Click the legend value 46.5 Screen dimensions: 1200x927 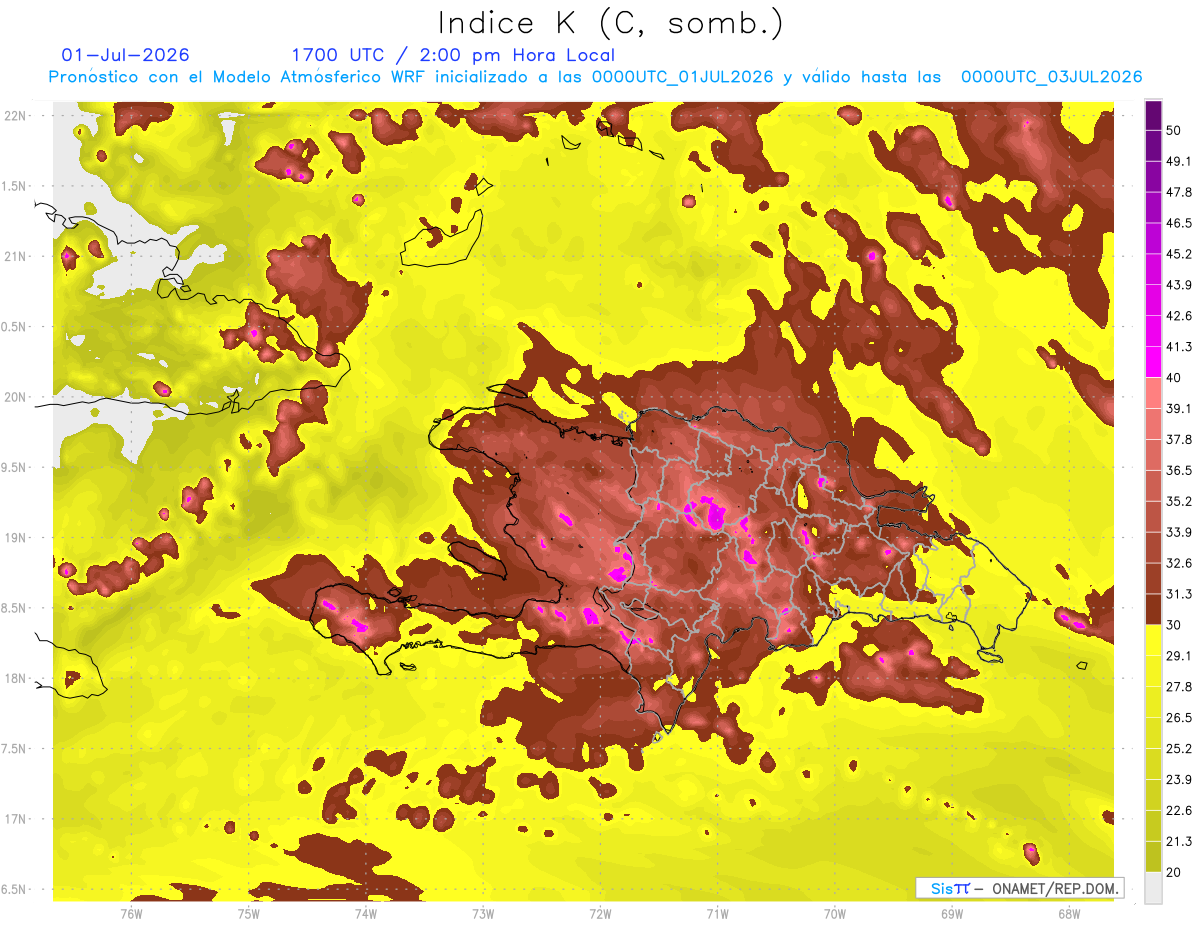tap(1179, 223)
